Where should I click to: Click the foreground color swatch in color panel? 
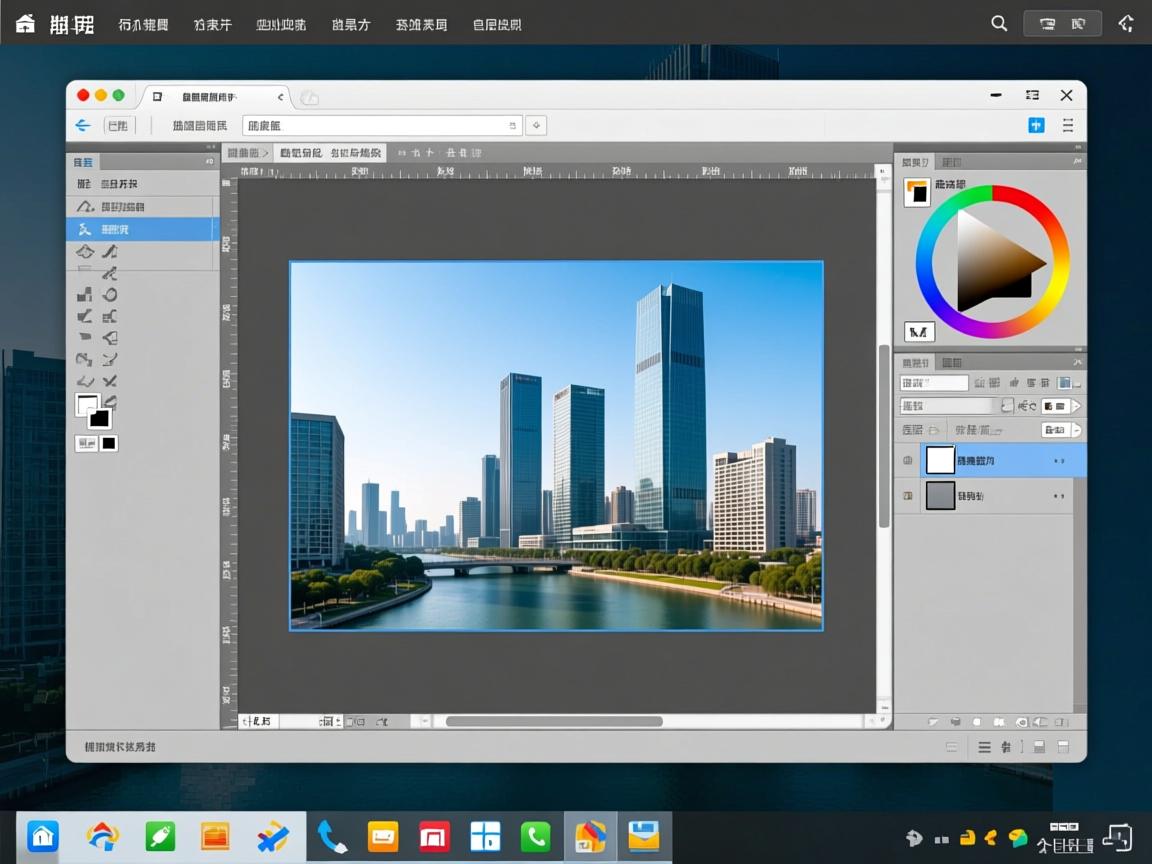[x=916, y=191]
